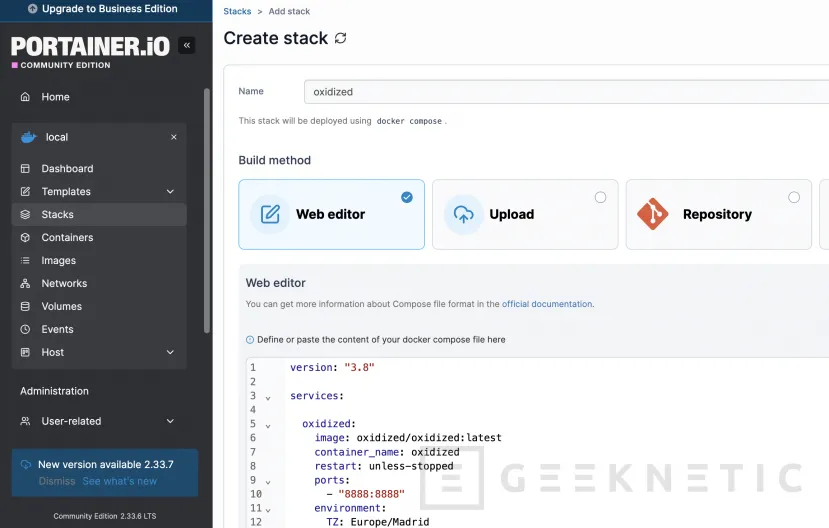Viewport: 829px width, 528px height.
Task: Open See what's new link
Action: tap(119, 481)
